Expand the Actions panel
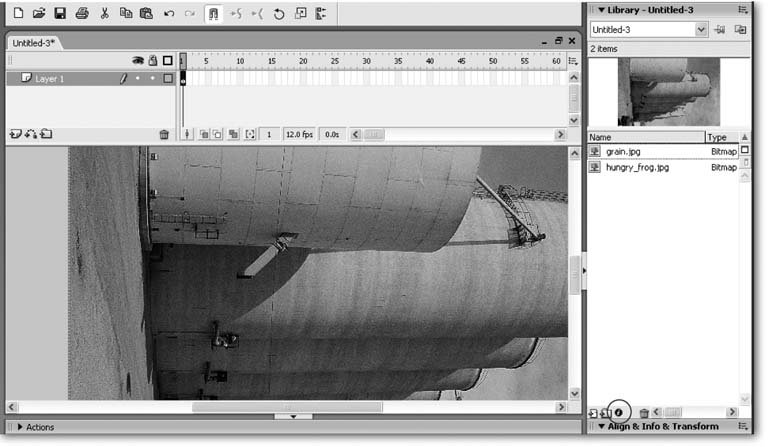The image size is (768, 447). (x=20, y=427)
